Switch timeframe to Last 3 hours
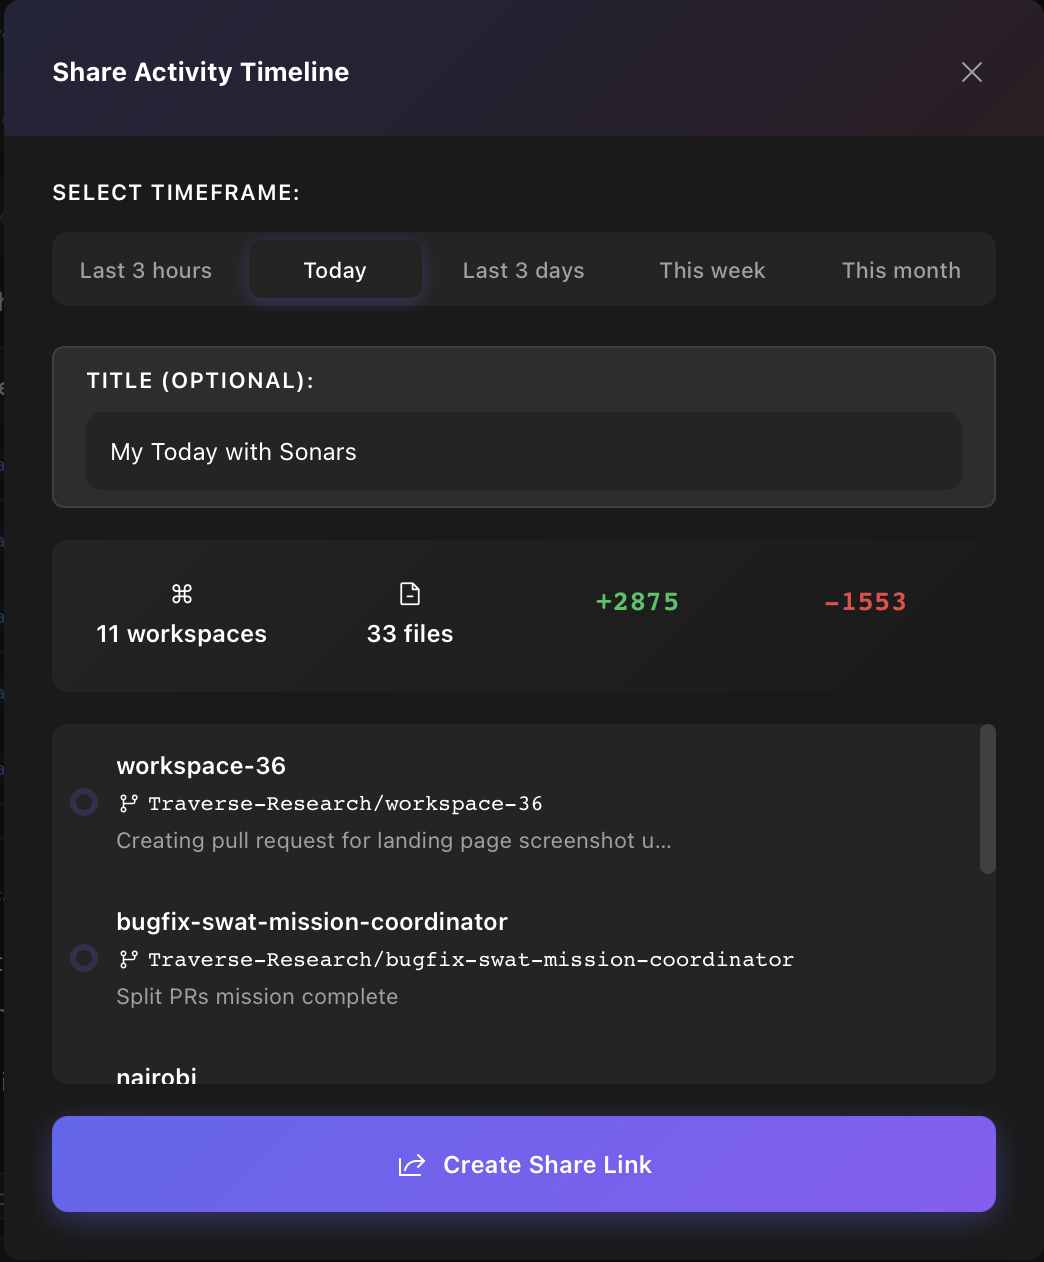The height and width of the screenshot is (1262, 1044). [145, 270]
